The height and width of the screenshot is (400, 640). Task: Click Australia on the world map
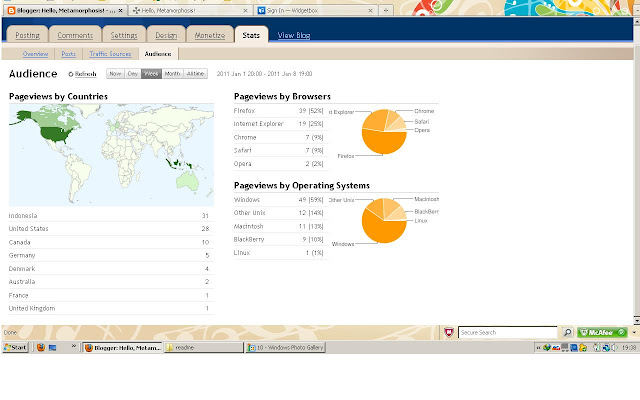(x=188, y=180)
